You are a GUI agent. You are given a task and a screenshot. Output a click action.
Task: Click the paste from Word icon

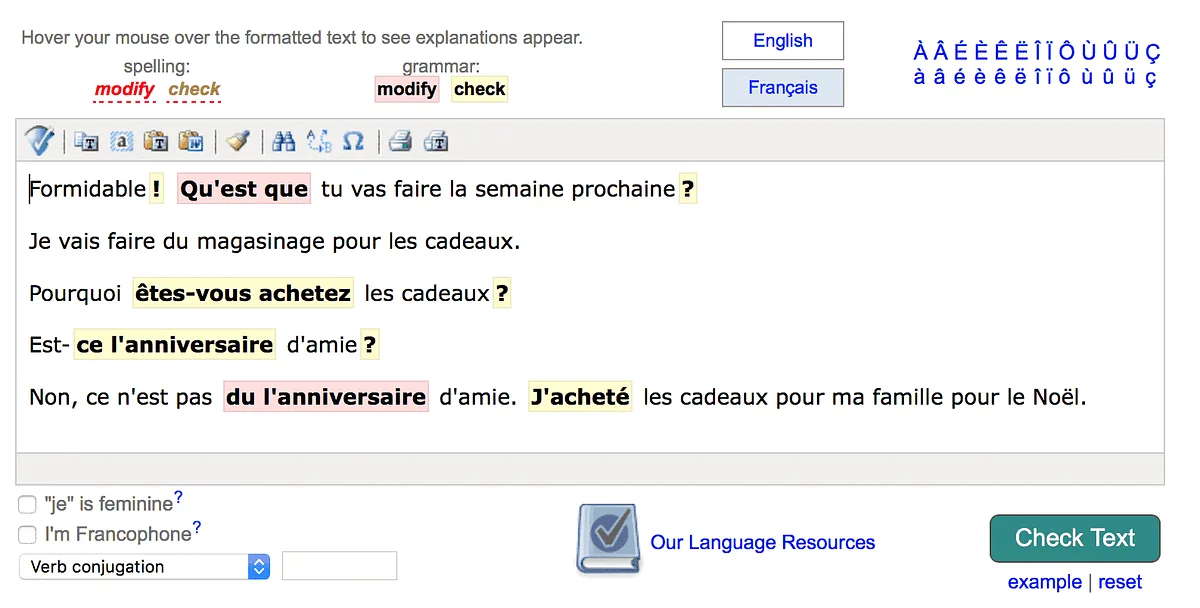coord(190,141)
